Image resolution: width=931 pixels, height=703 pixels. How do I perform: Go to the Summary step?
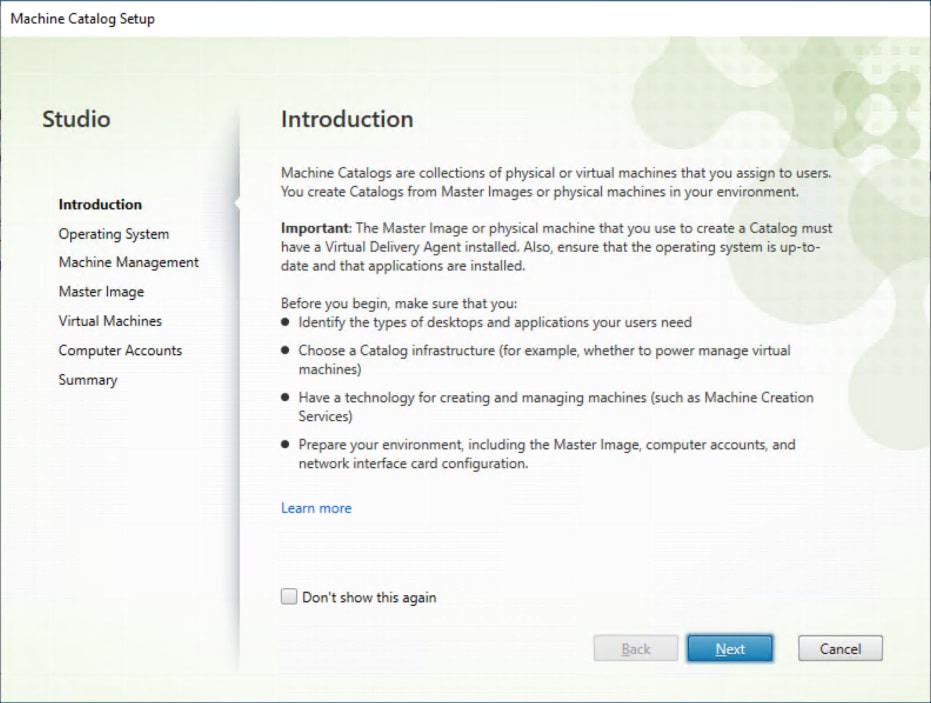pyautogui.click(x=88, y=380)
